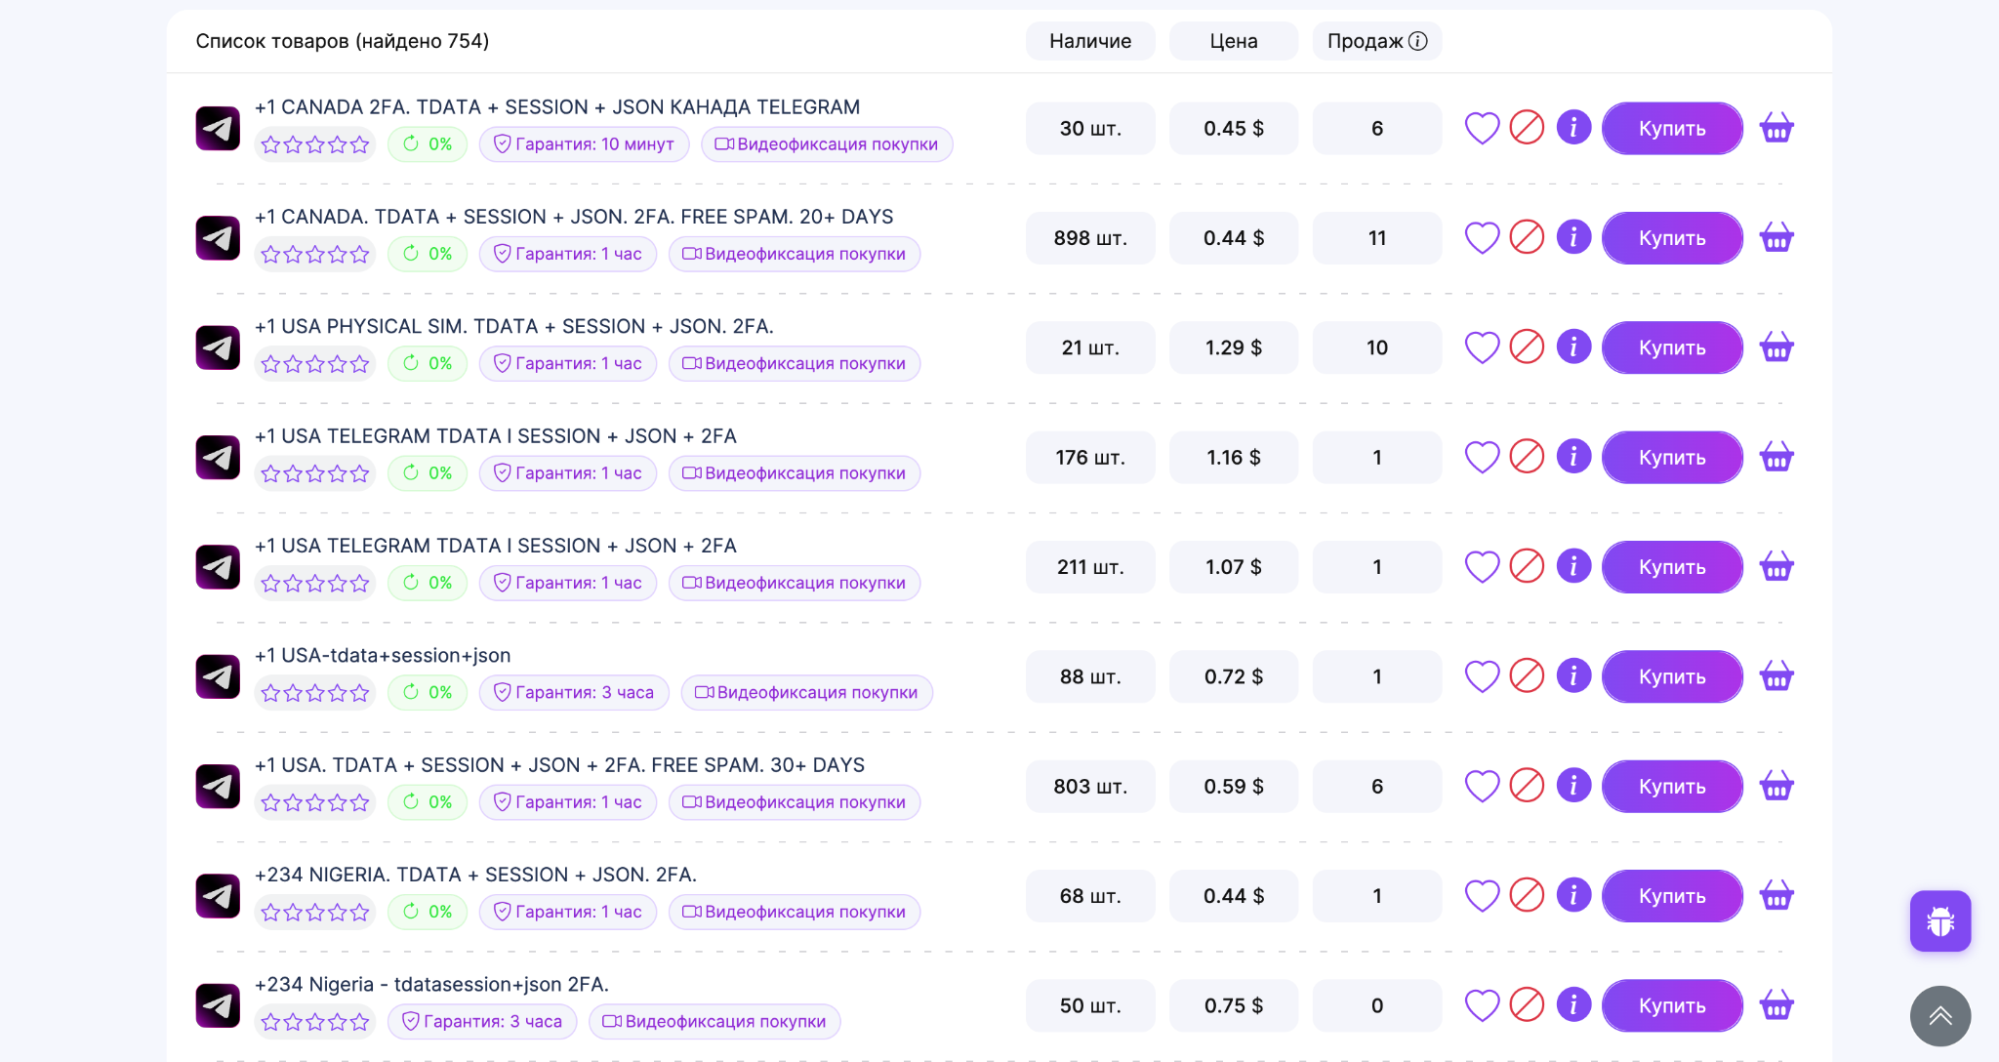This screenshot has width=1999, height=1062.
Task: Click Видеофиксация покупки tag on Canada Free Spam
Action: point(794,254)
